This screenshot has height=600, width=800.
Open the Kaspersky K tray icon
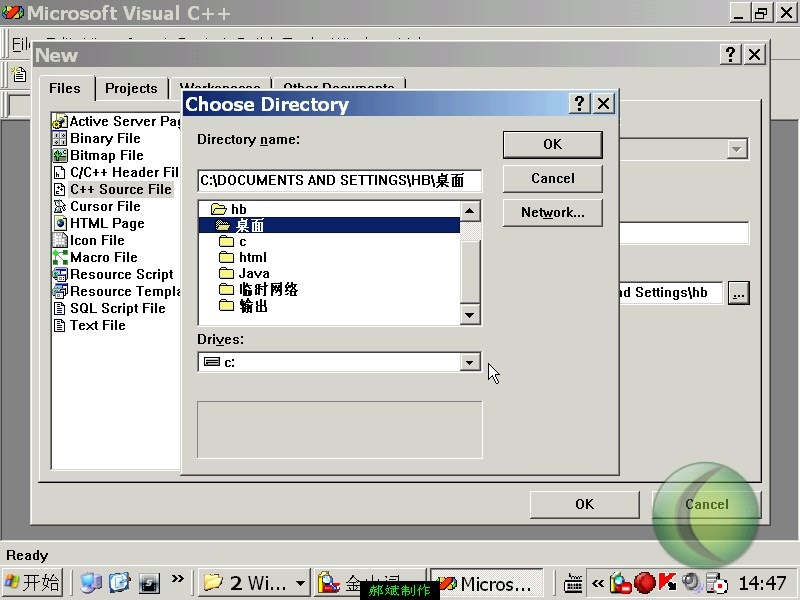(667, 582)
